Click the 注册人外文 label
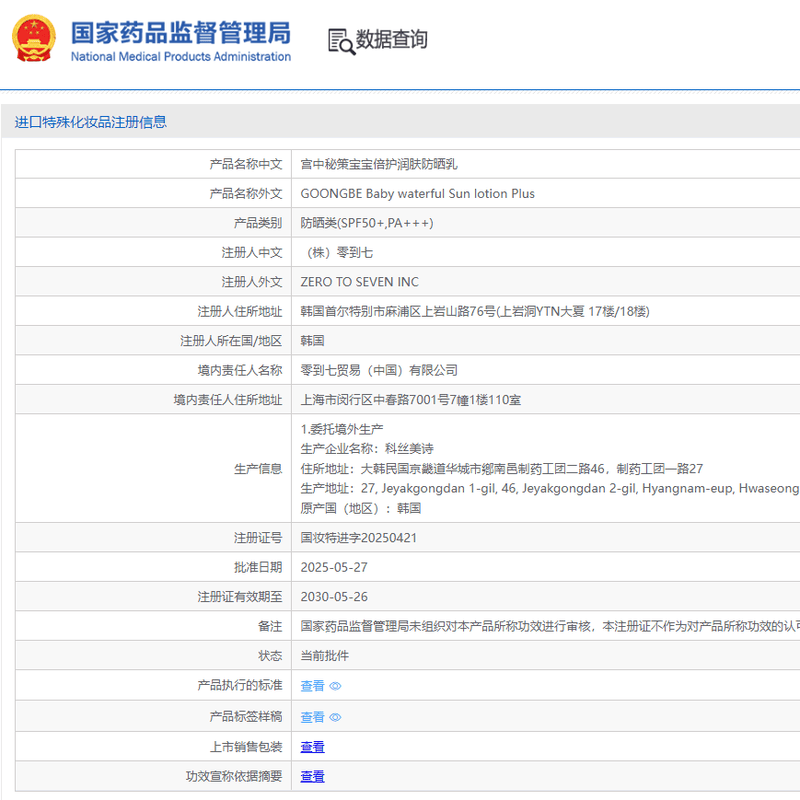Image resolution: width=800 pixels, height=800 pixels. click(252, 282)
